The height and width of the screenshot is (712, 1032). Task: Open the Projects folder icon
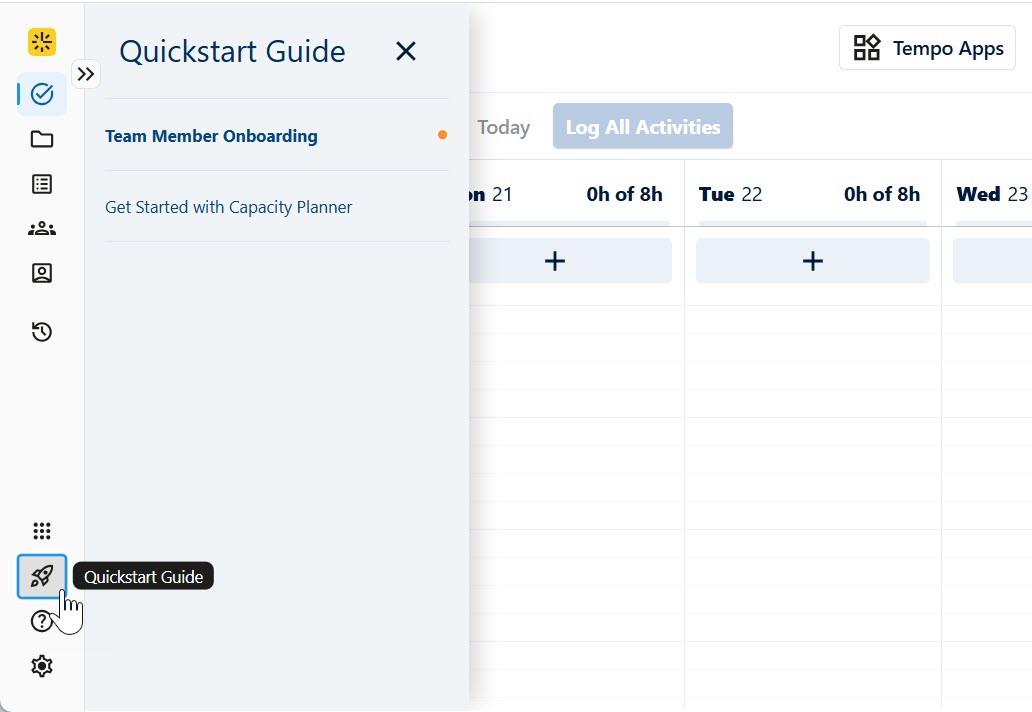(x=41, y=139)
